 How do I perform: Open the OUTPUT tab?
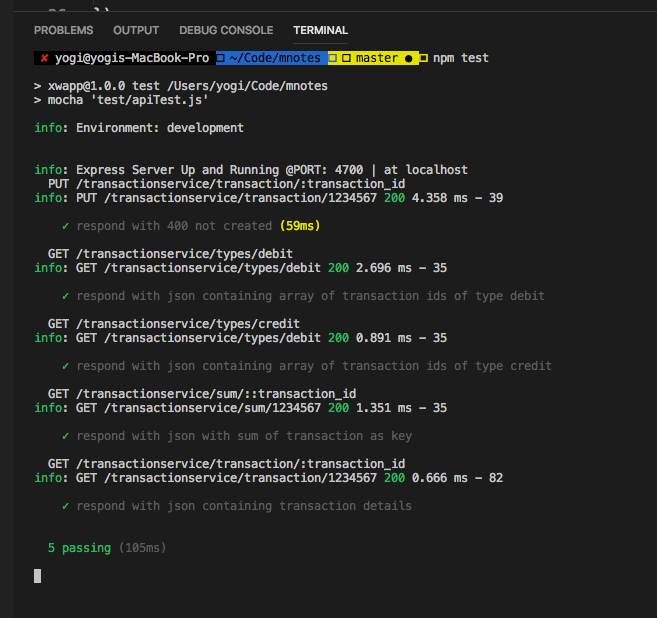[x=136, y=30]
